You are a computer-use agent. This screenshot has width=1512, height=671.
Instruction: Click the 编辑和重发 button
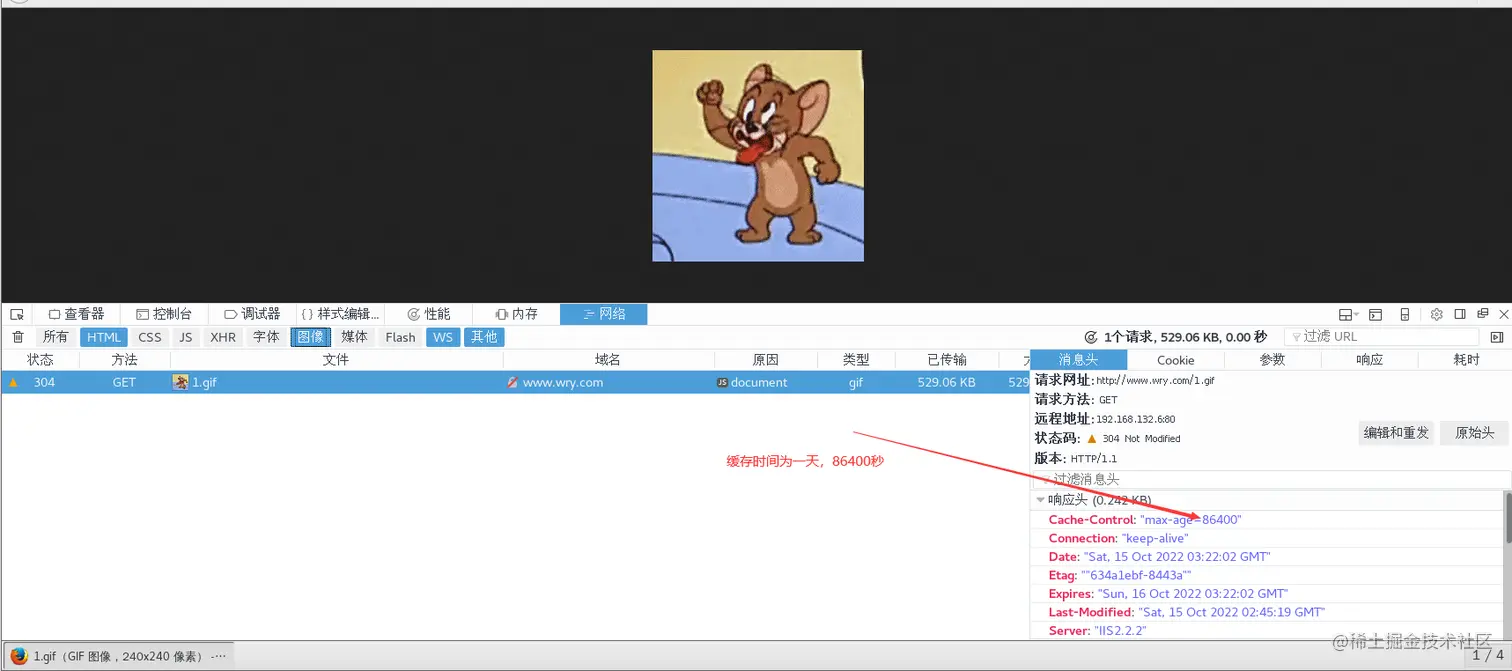pyautogui.click(x=1395, y=432)
